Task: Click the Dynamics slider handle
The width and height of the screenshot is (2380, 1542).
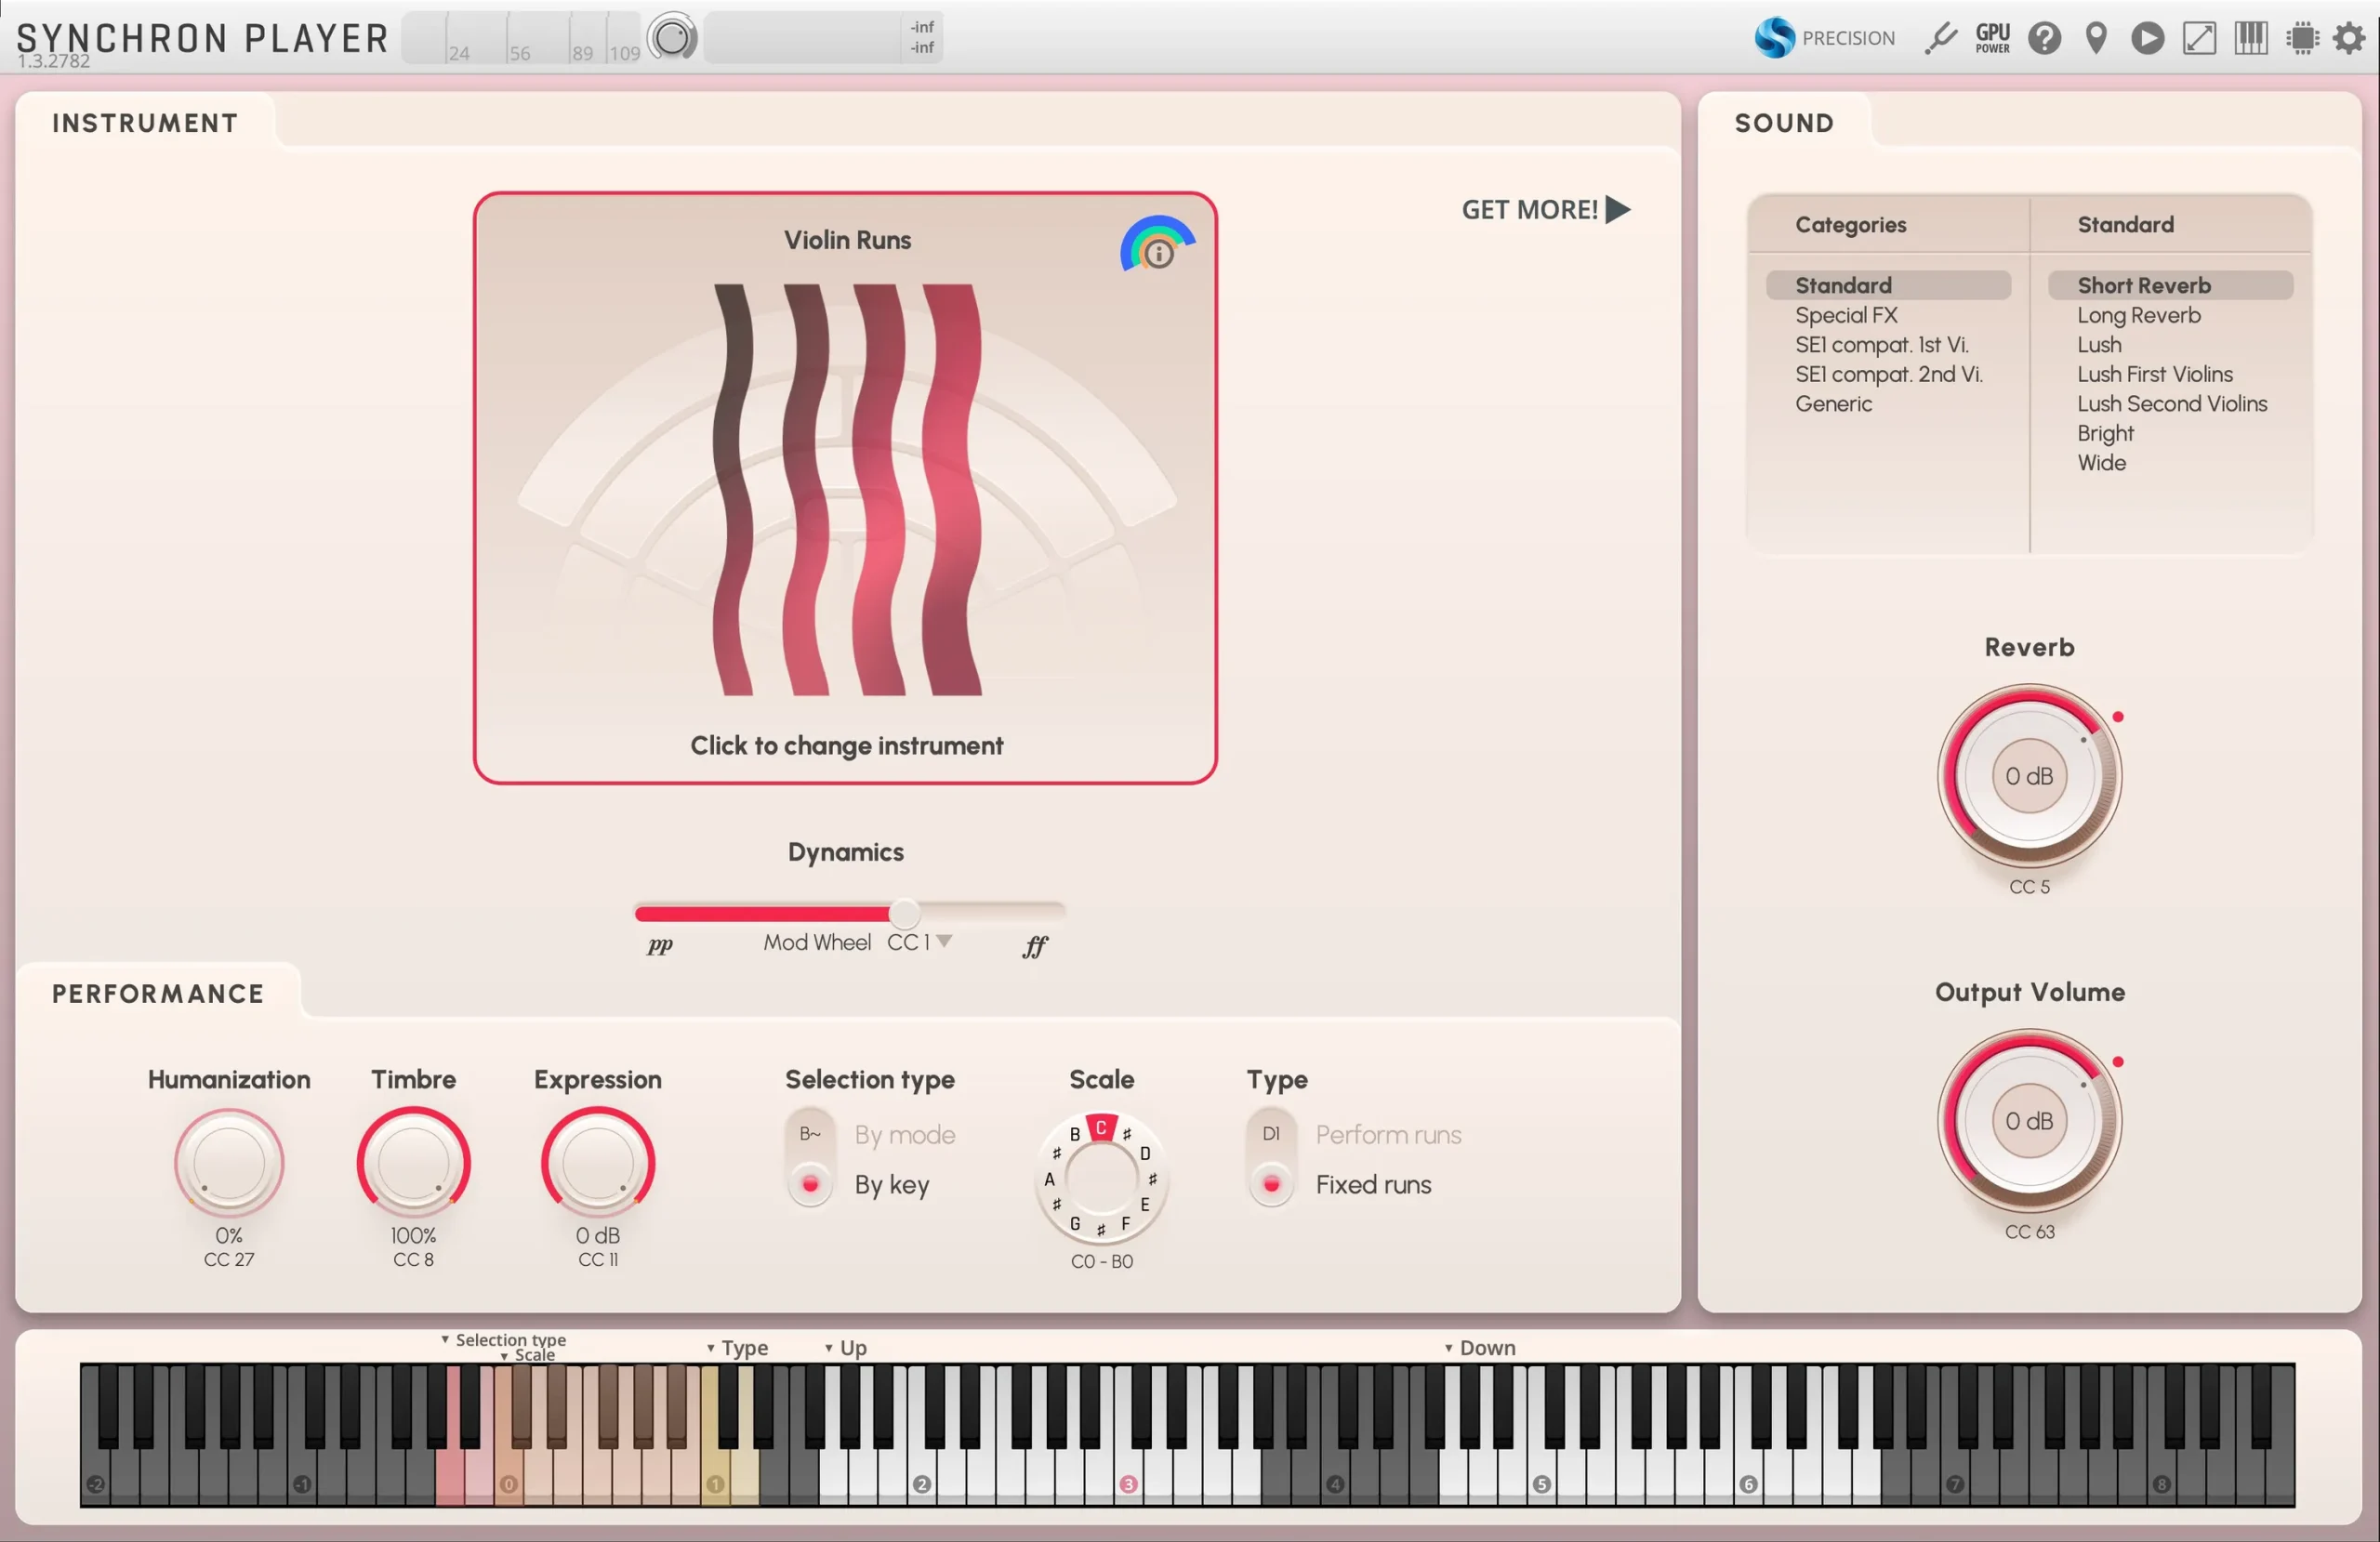Action: (904, 912)
